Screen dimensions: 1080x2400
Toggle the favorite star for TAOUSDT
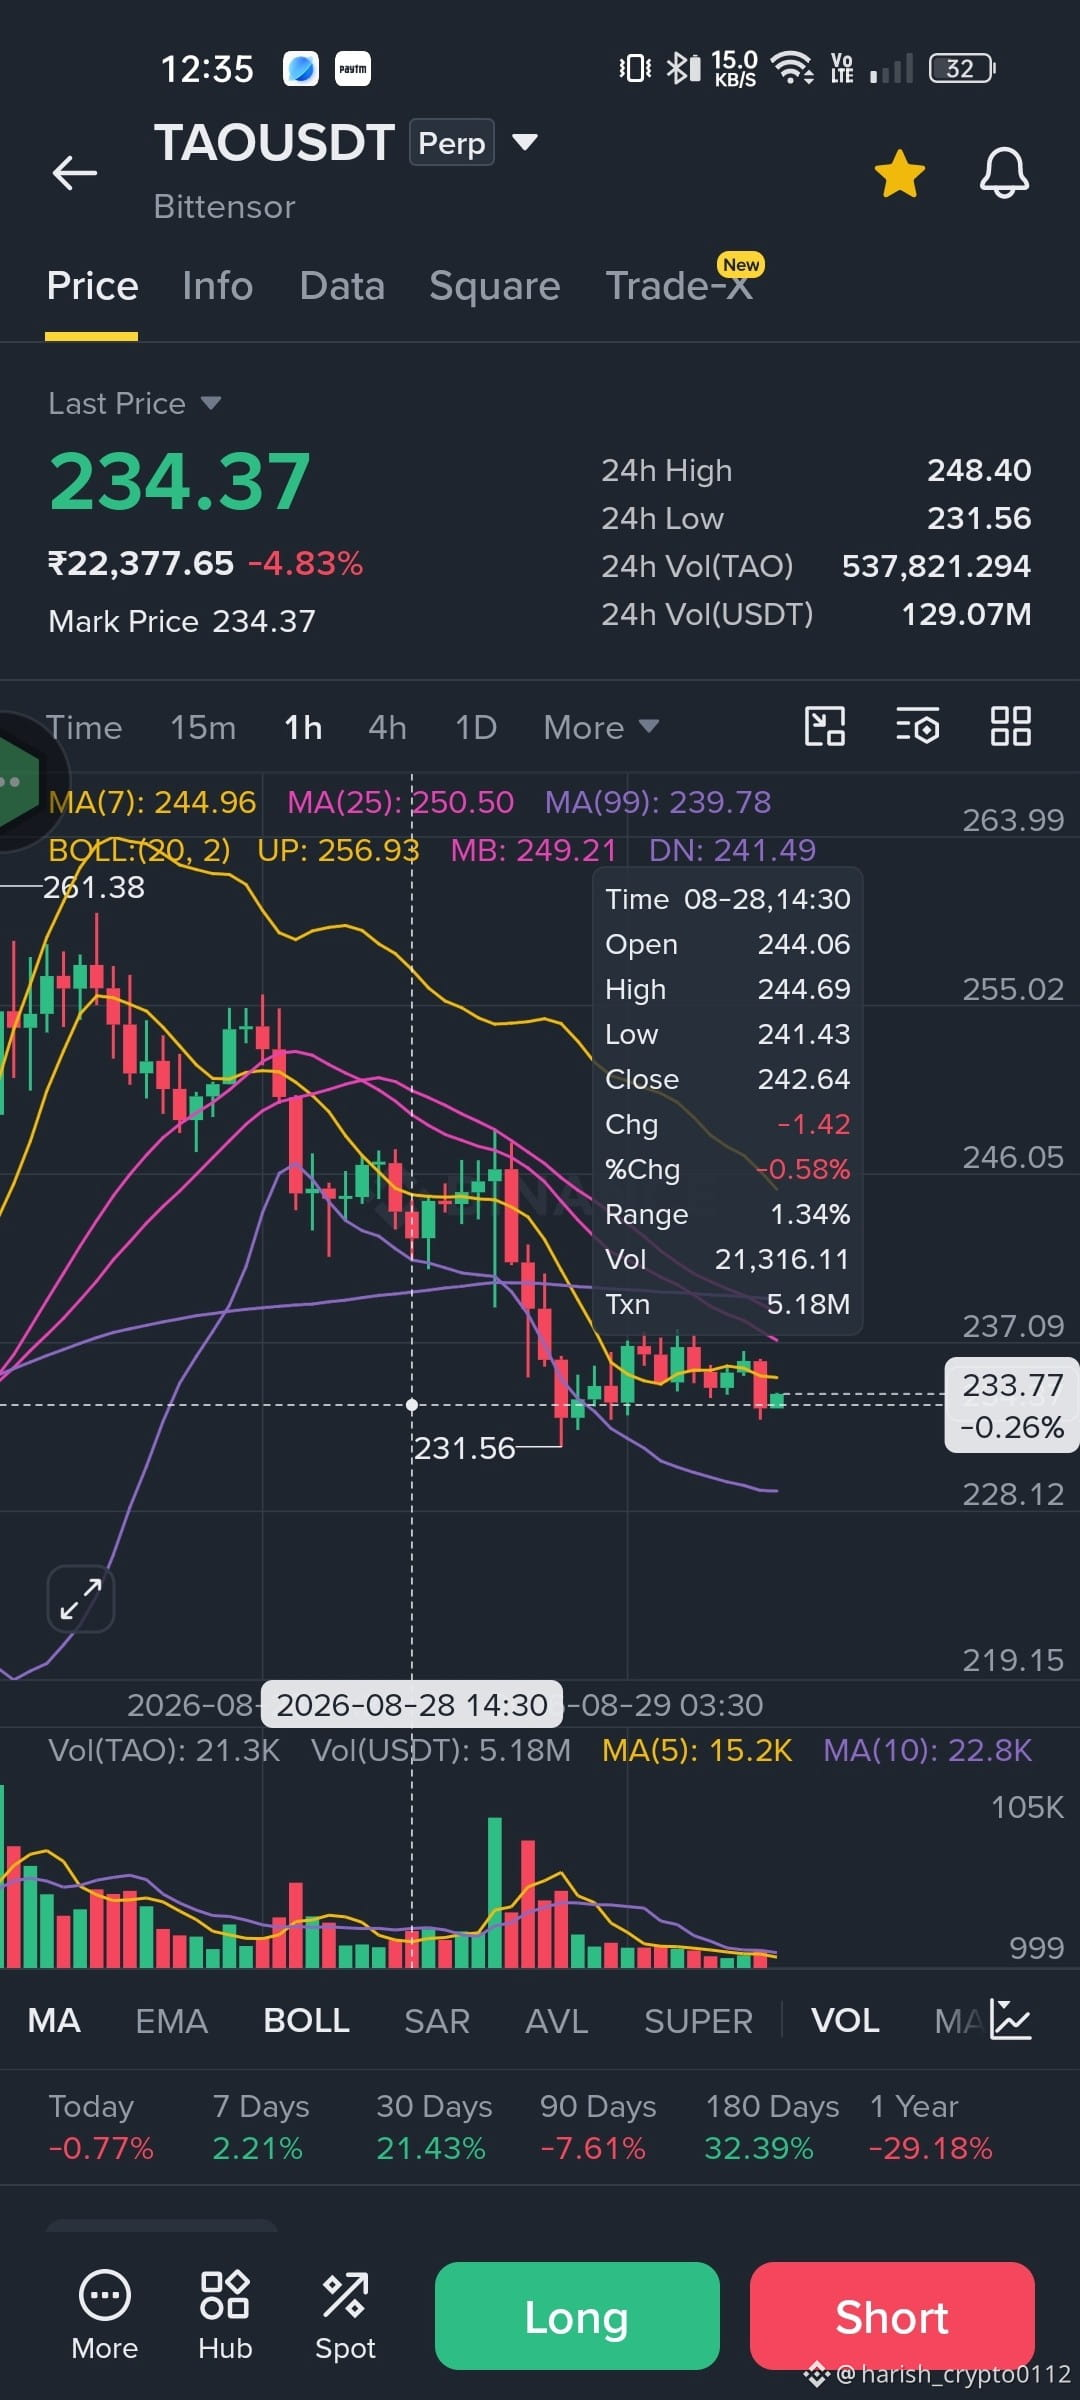[x=900, y=174]
